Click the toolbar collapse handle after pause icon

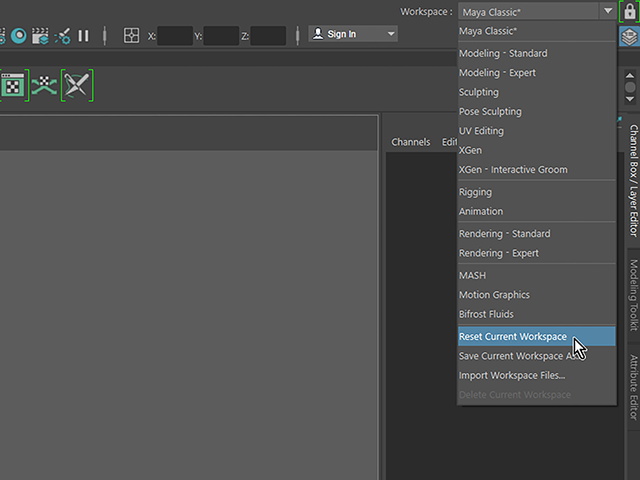[104, 35]
